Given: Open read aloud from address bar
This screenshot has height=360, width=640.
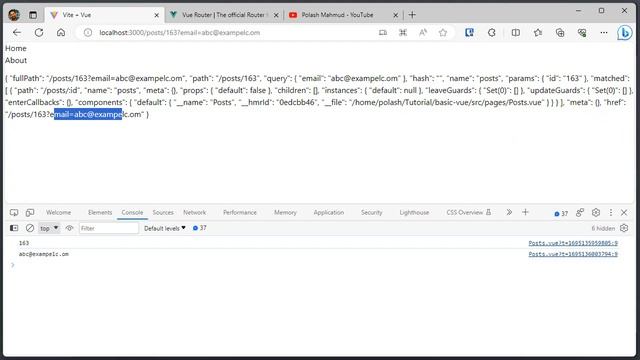Looking at the screenshot, I should point(423,33).
